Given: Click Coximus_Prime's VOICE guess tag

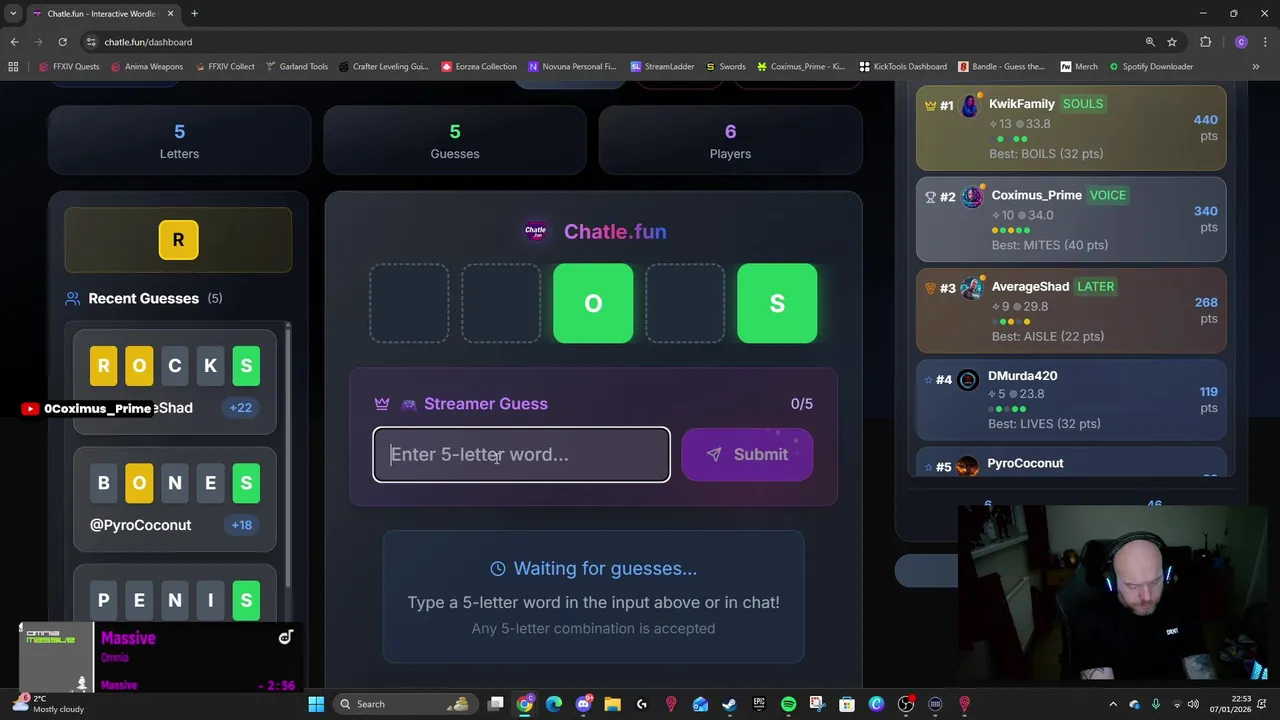Looking at the screenshot, I should click(x=1107, y=195).
